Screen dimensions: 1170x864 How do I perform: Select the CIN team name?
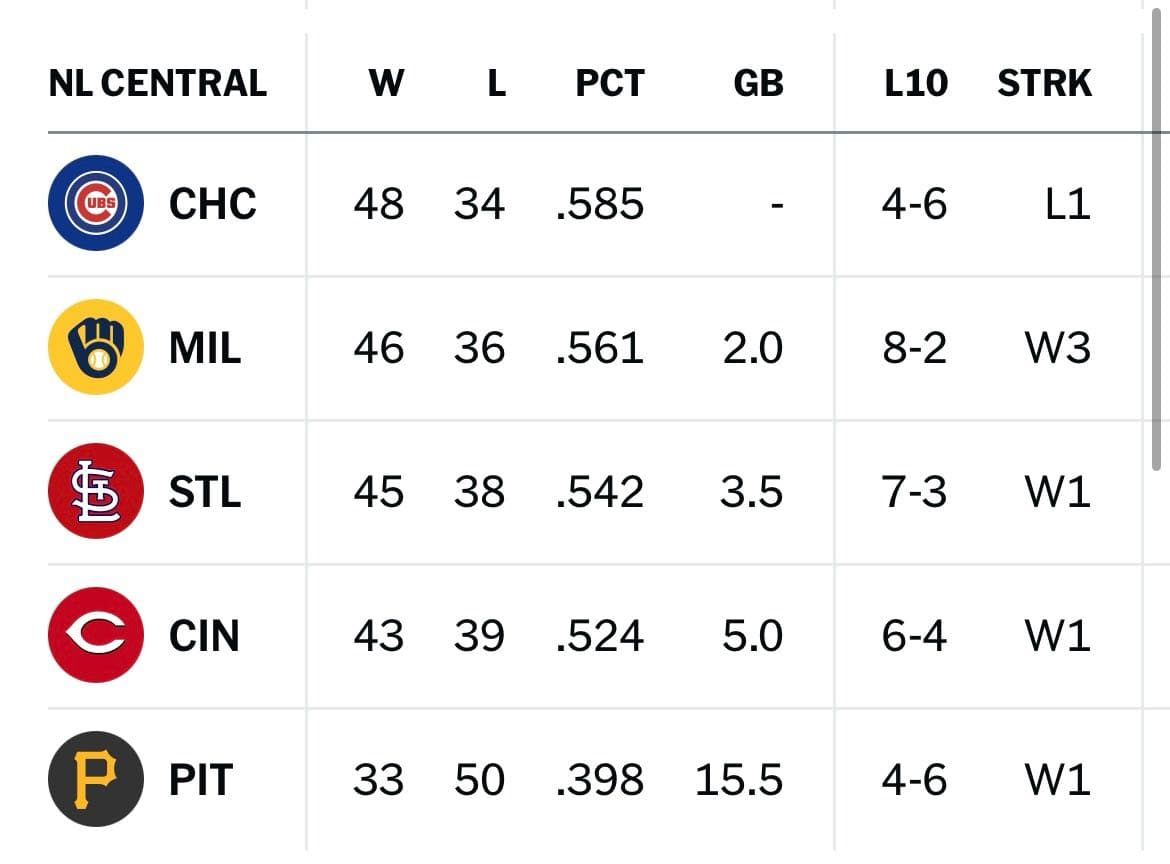pos(204,636)
